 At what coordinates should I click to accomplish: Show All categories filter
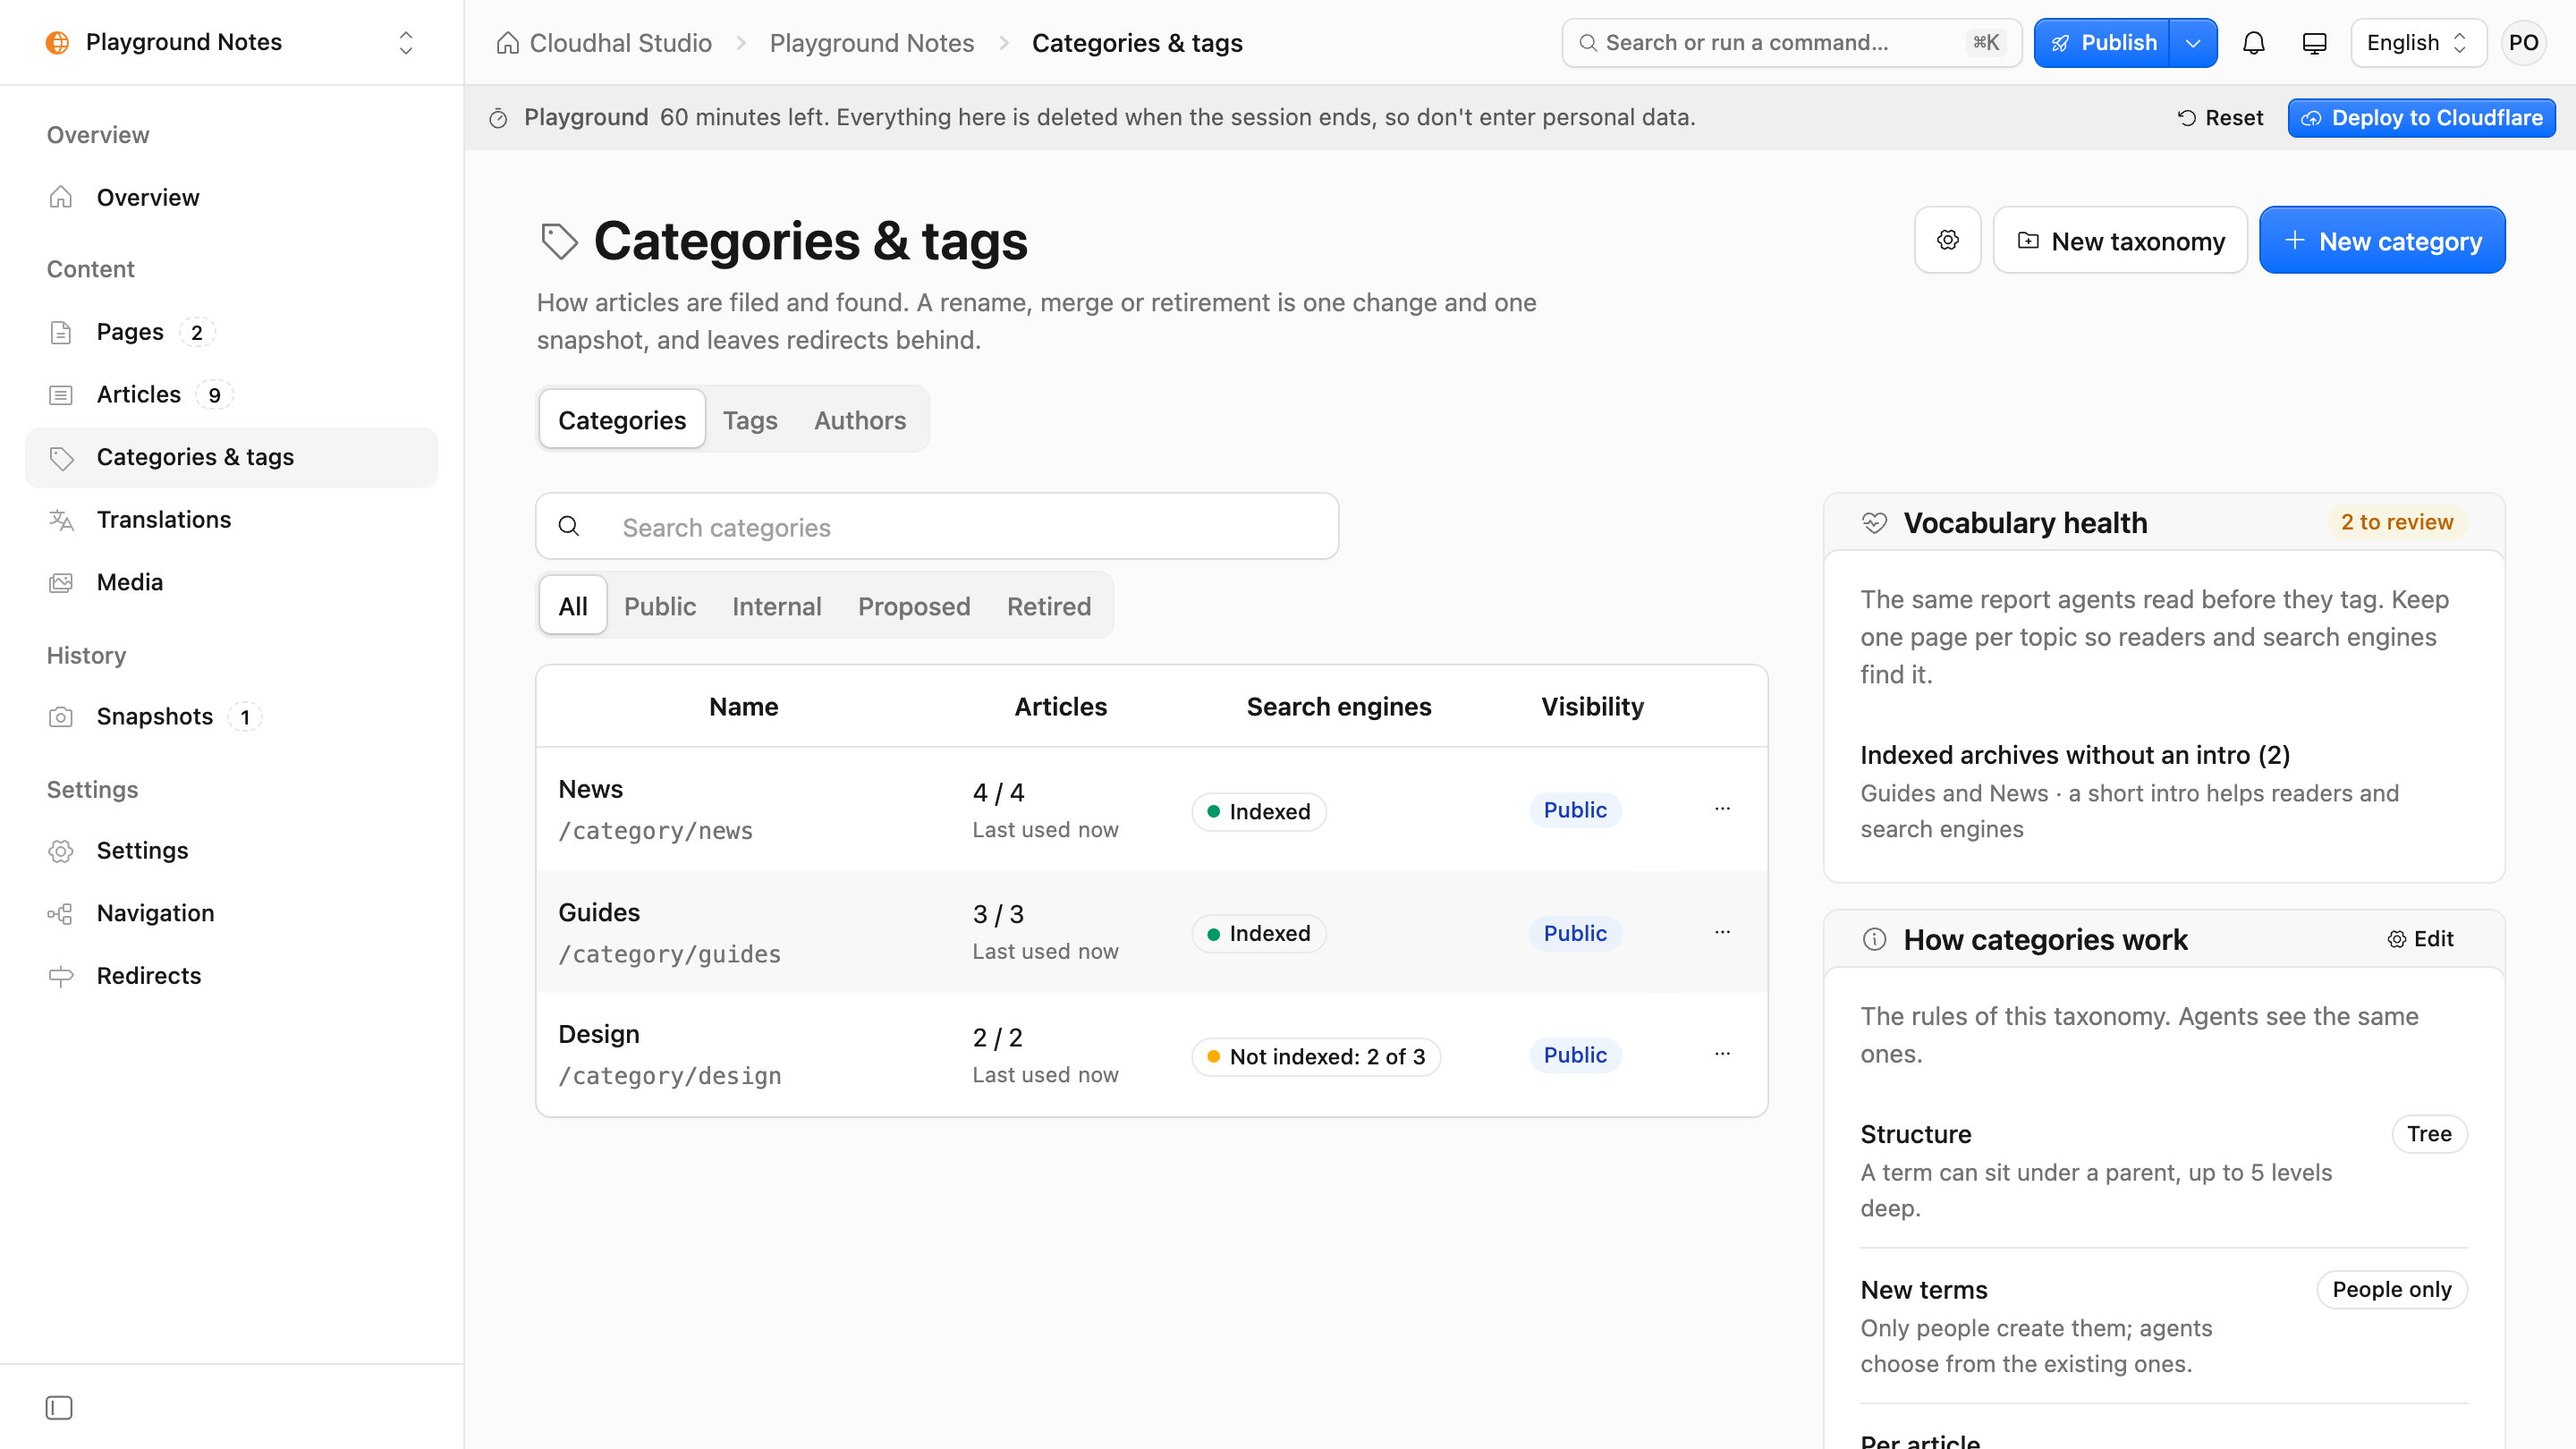click(x=573, y=606)
